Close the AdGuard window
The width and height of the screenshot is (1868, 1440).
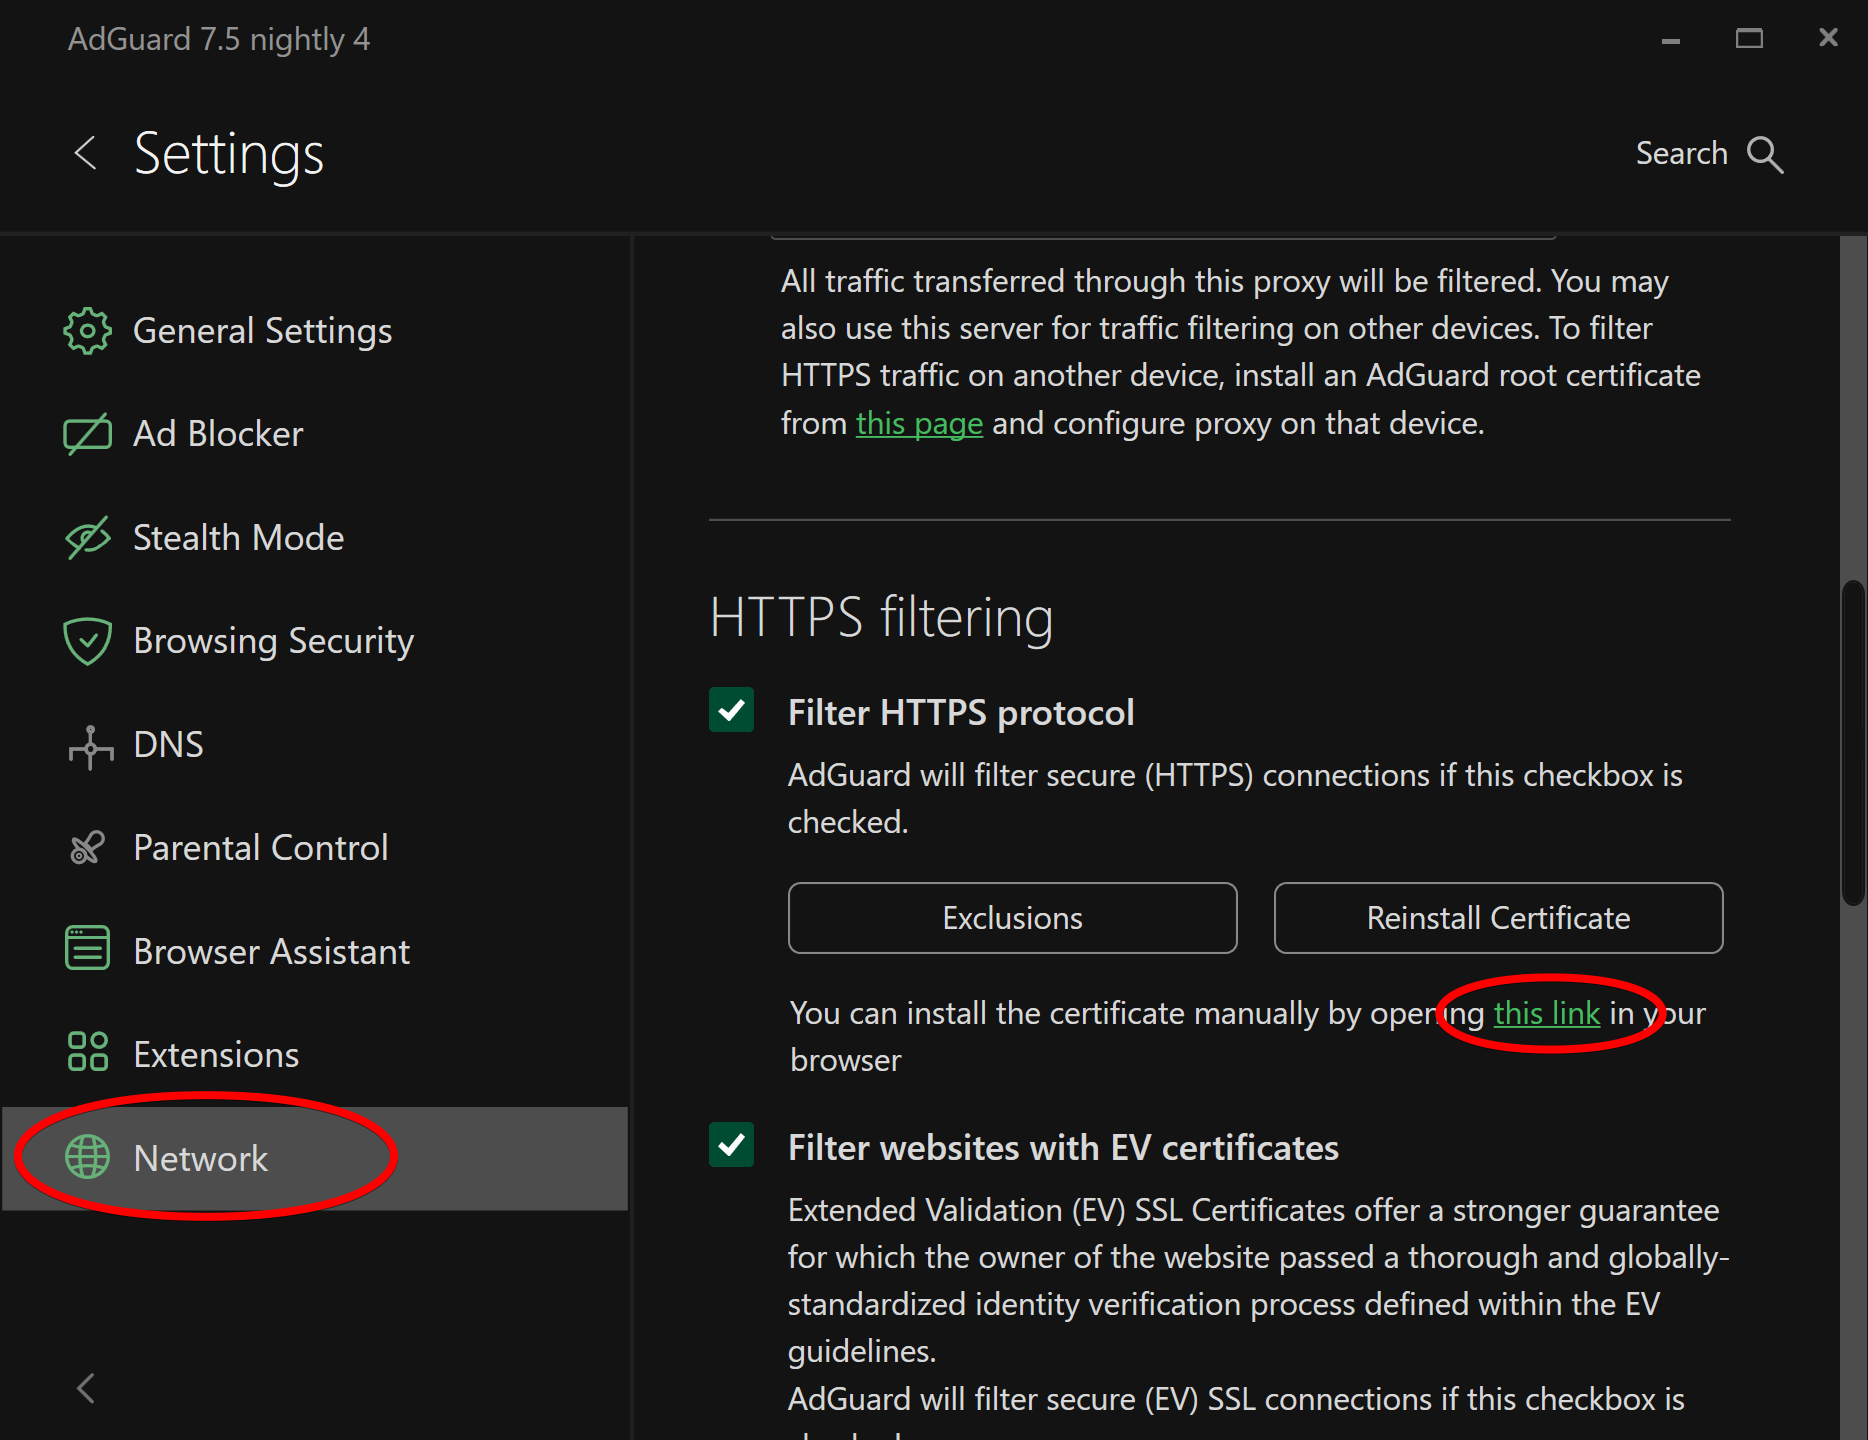pyautogui.click(x=1828, y=37)
